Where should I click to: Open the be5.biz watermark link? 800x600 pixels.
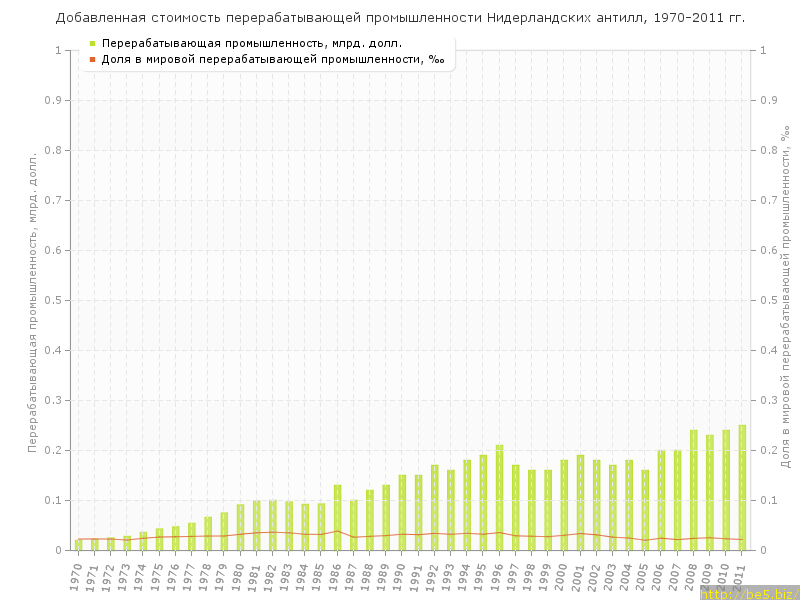(x=748, y=593)
